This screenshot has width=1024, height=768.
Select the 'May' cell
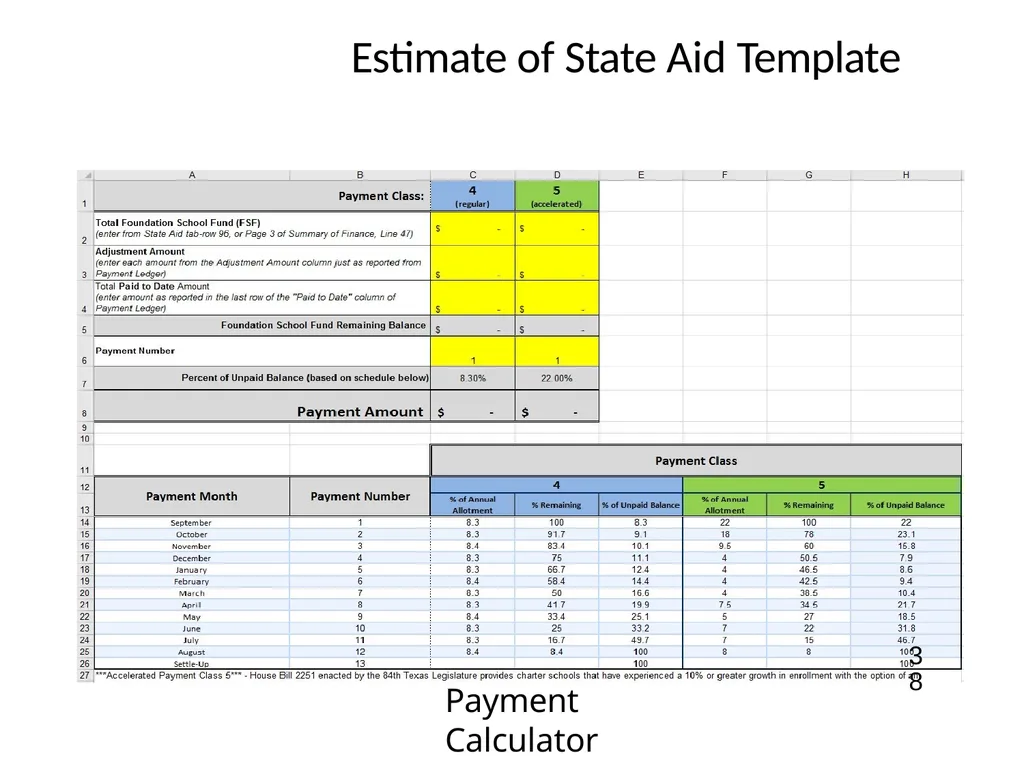(192, 617)
